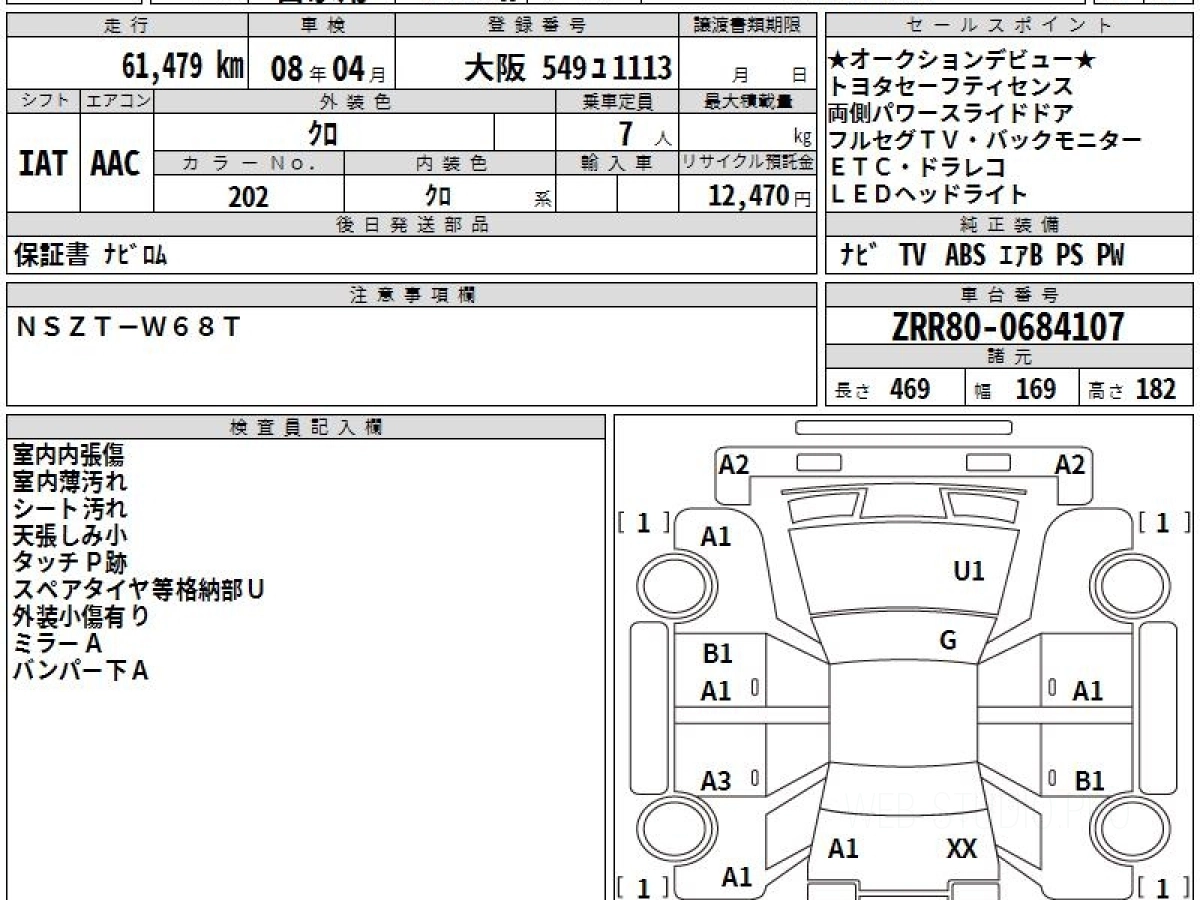Click the 乗車定員 header
Screen dimensions: 1200x900
click(x=617, y=101)
